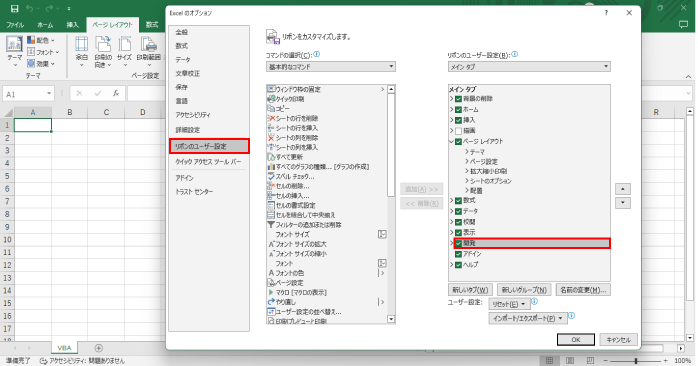This screenshot has height=366, width=698.
Task: Click the 新しいタブ button
Action: [x=470, y=290]
